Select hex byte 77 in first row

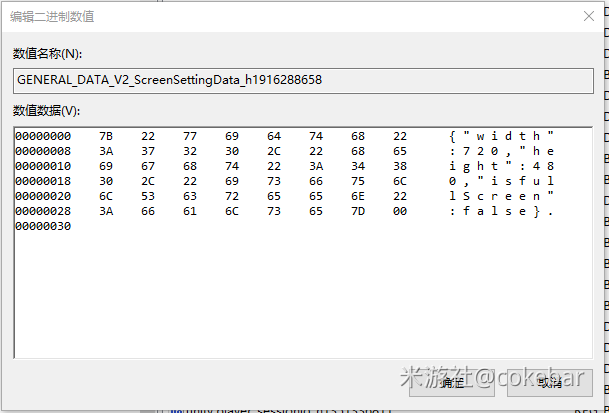click(190, 136)
